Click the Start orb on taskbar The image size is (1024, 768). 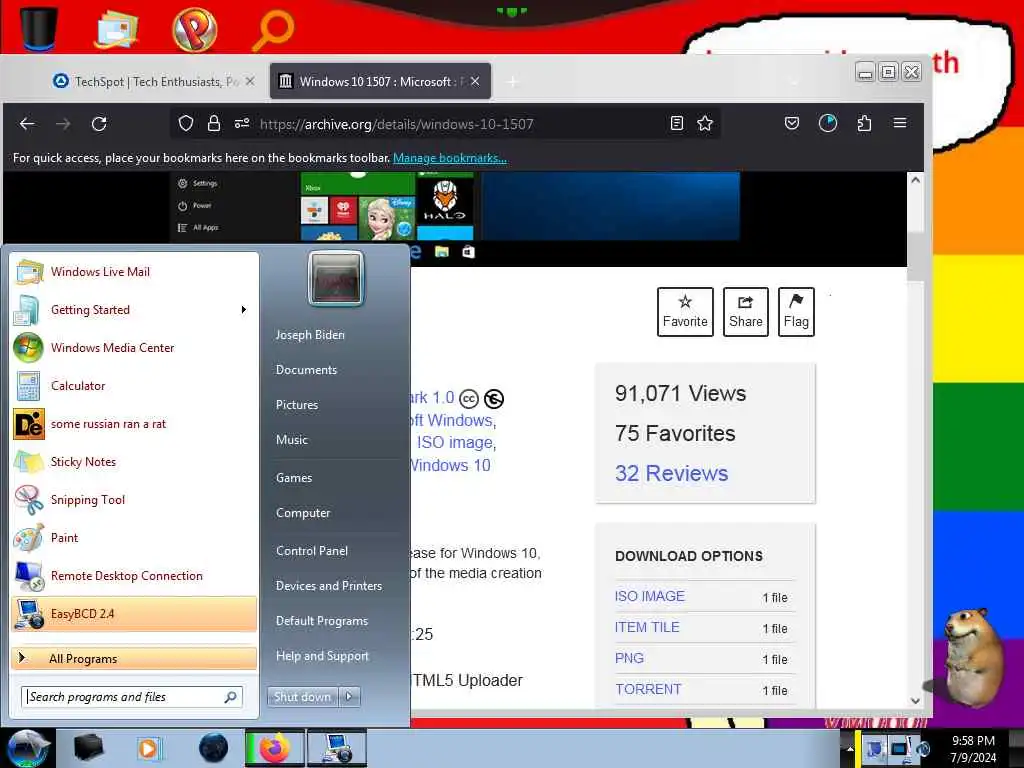(27, 748)
